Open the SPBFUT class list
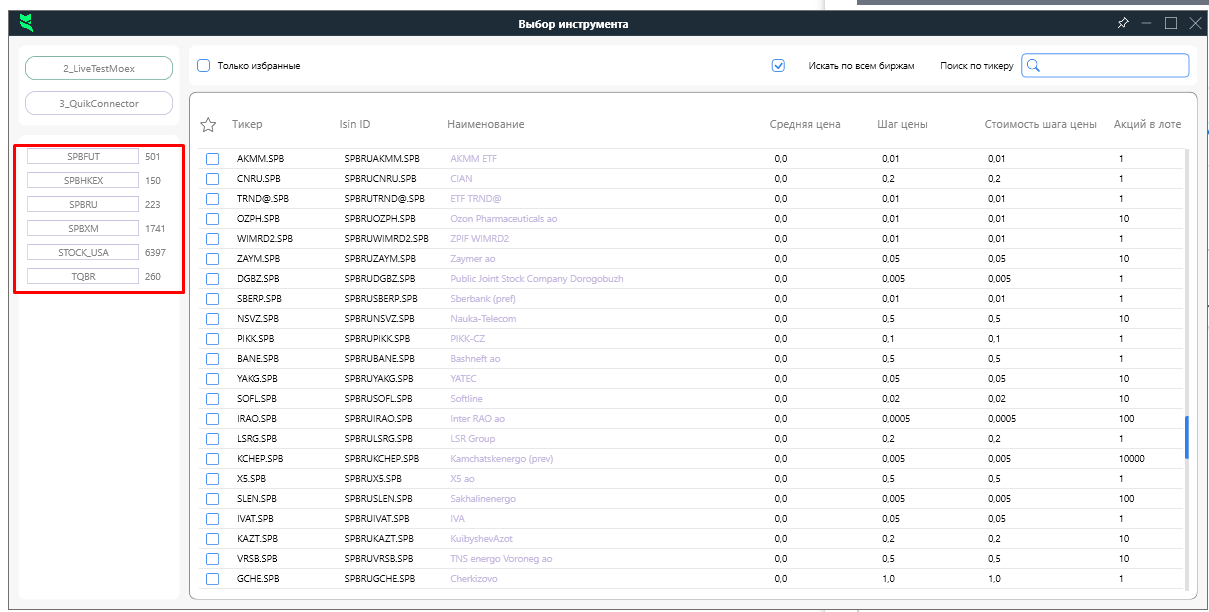Screen dimensions: 1209x612 [84, 157]
